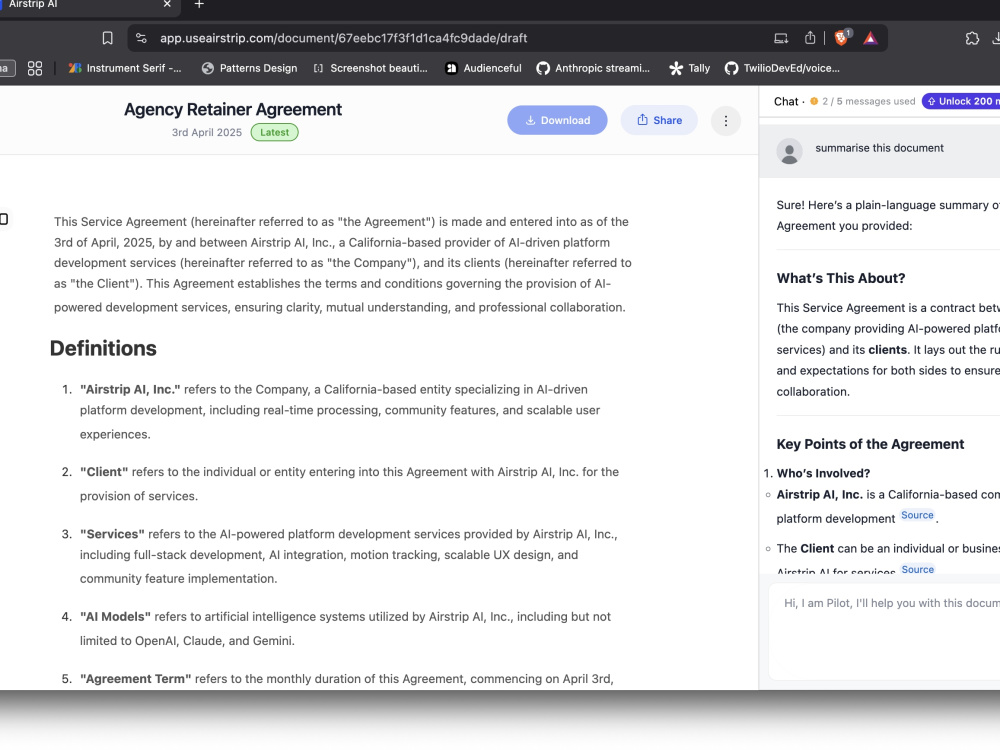Click the user avatar in chat
This screenshot has height=750, width=1000.
(x=790, y=151)
